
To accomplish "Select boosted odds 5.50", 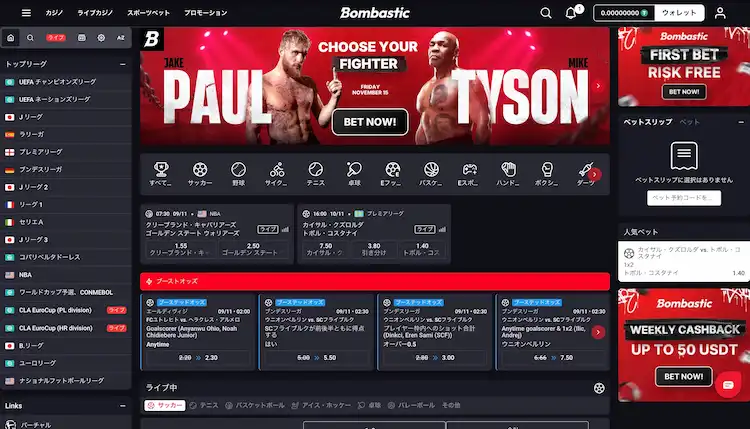I will 317,358.
